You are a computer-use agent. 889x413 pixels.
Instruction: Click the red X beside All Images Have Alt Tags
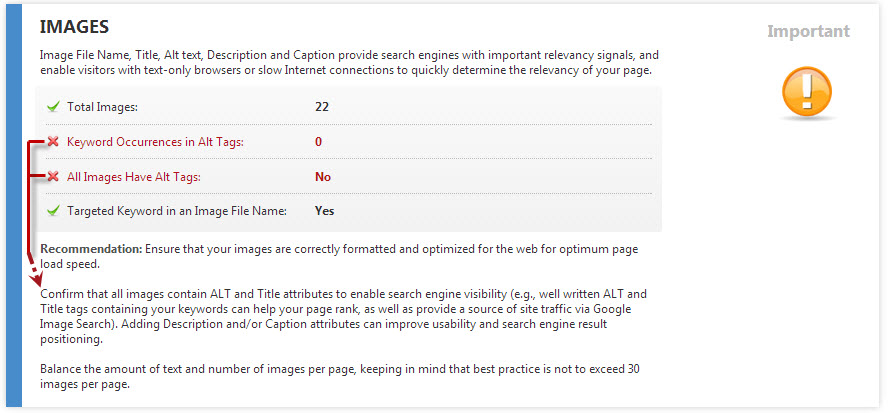click(53, 177)
